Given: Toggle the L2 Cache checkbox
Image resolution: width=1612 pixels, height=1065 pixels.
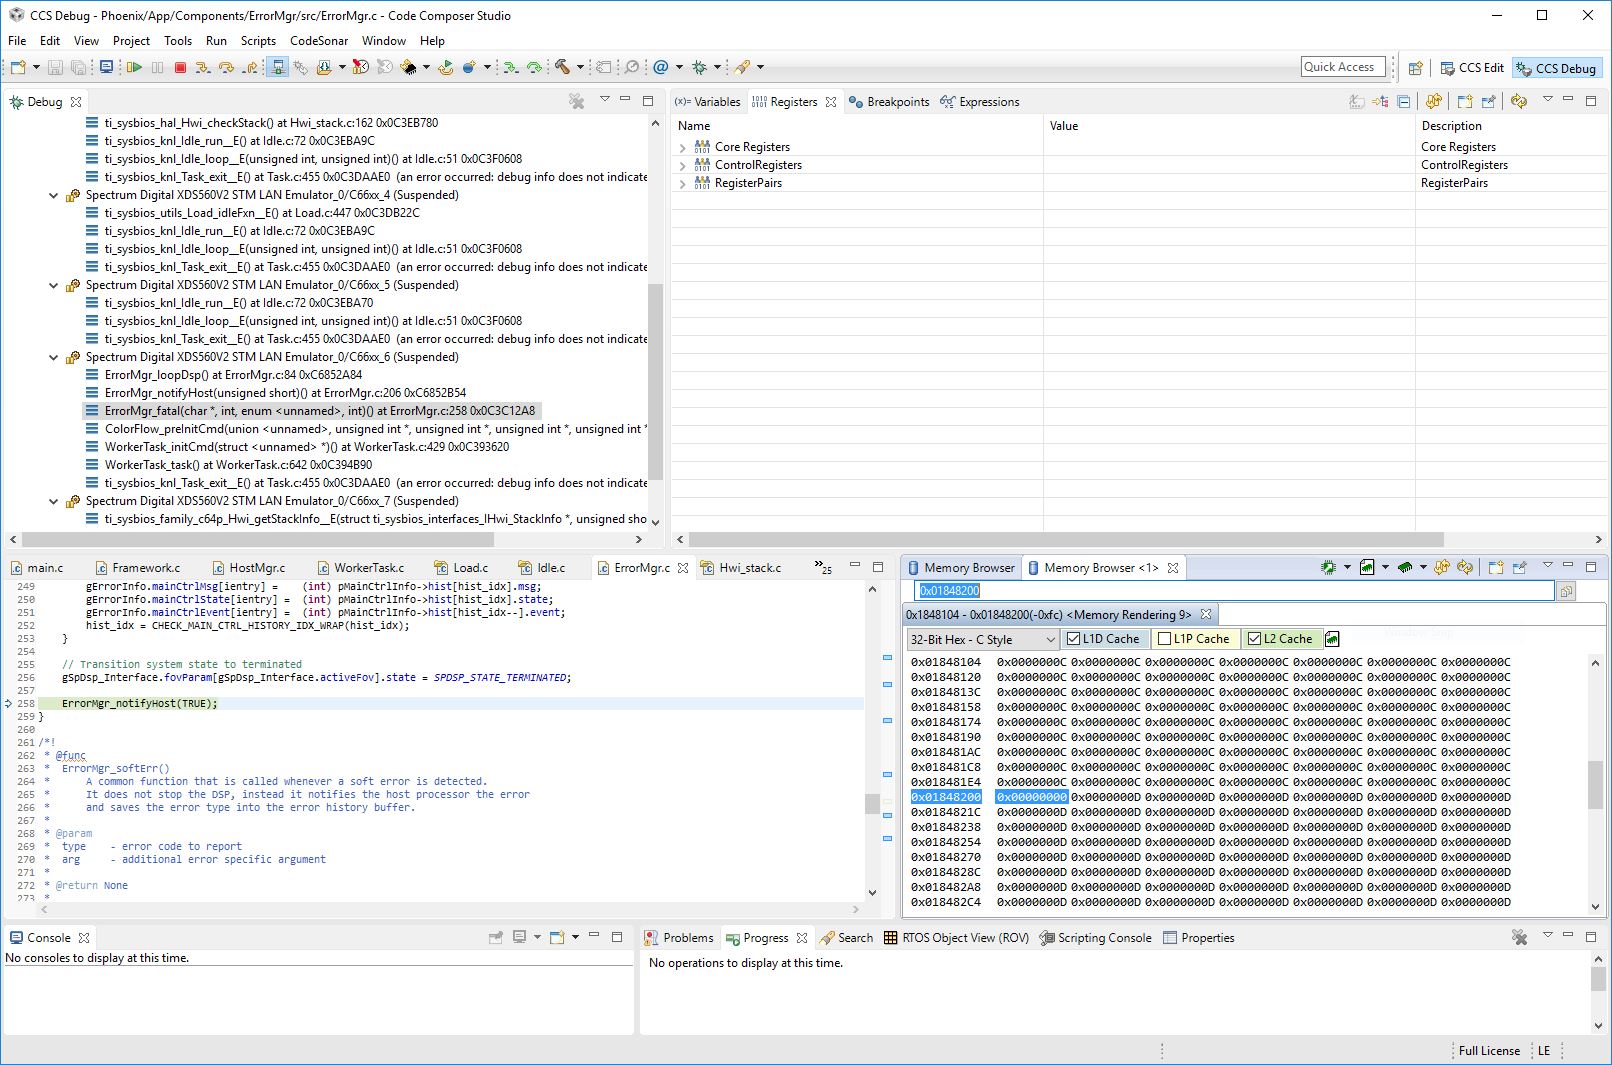Looking at the screenshot, I should [x=1254, y=639].
